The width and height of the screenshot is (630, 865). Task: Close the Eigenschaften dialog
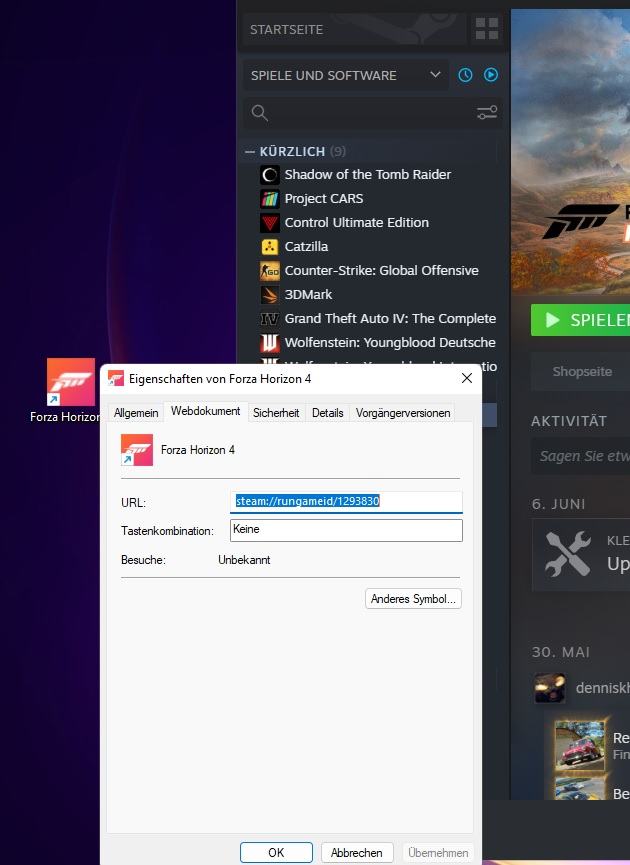coord(467,378)
